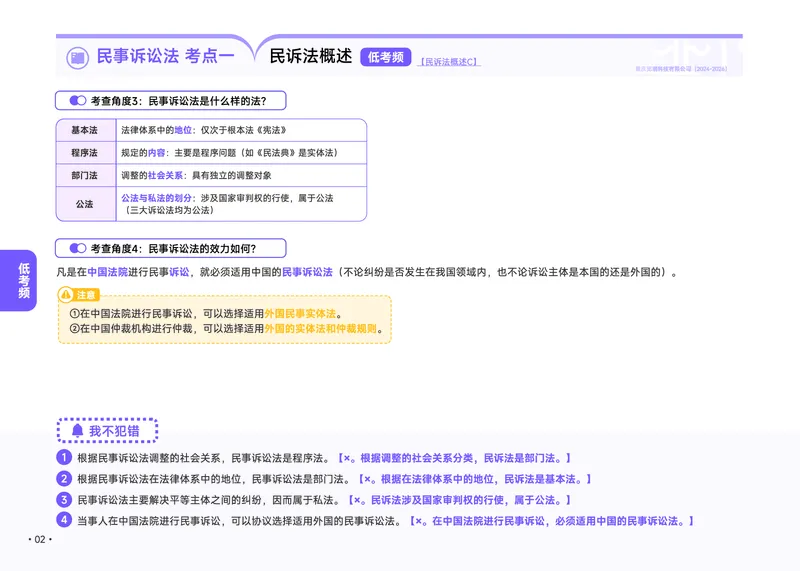Click the highlighted word 内容 in table
800x571 pixels.
pos(157,153)
